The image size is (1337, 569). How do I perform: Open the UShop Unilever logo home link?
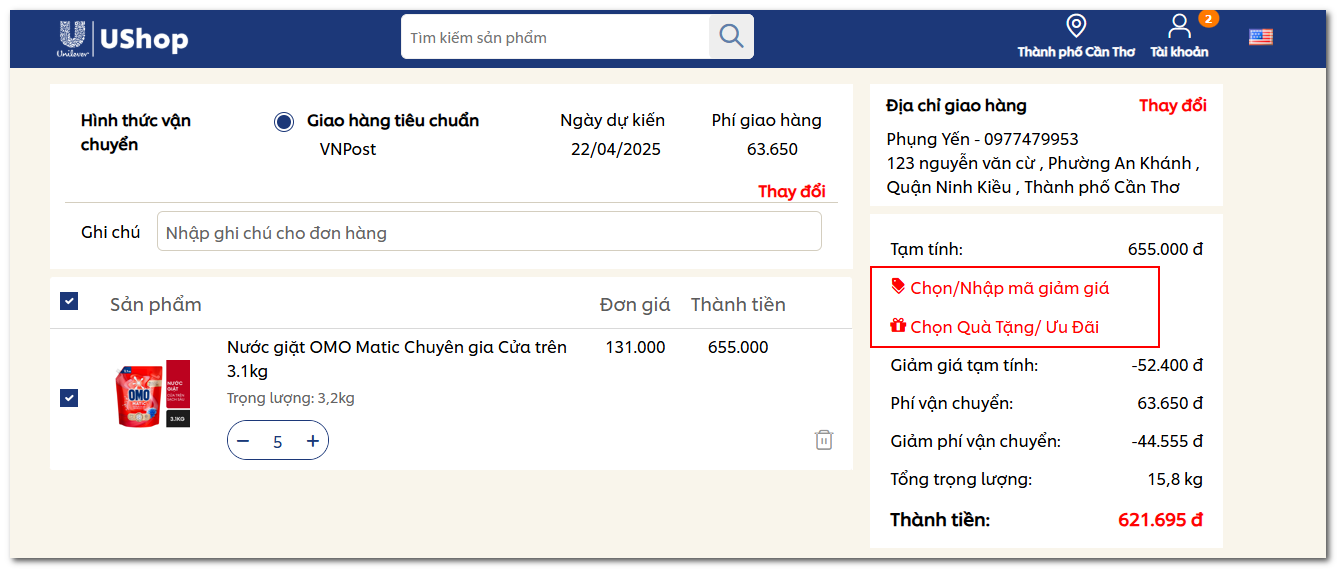click(123, 38)
